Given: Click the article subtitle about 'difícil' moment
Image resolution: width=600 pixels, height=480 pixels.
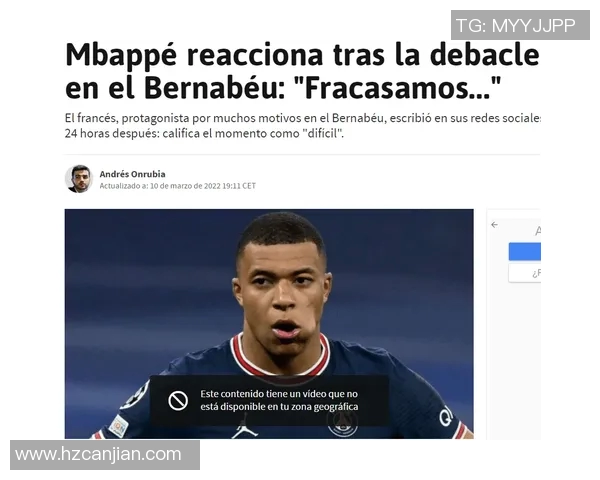Looking at the screenshot, I should [x=302, y=126].
